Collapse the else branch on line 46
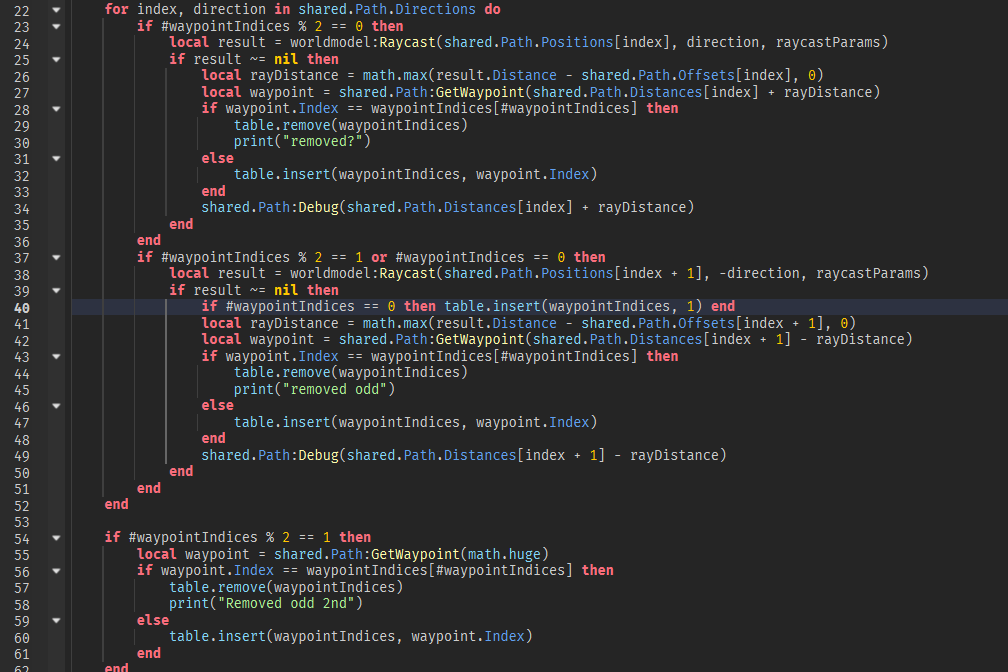The width and height of the screenshot is (1008, 672). [x=55, y=406]
